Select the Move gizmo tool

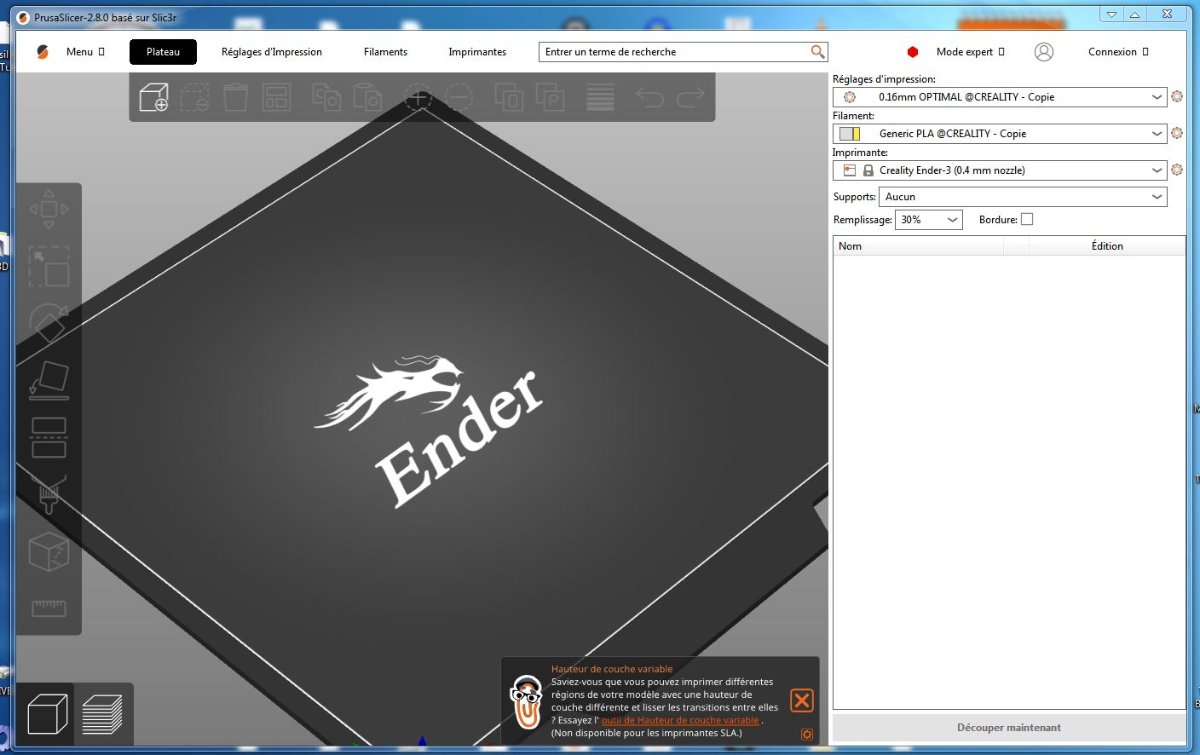[x=49, y=210]
